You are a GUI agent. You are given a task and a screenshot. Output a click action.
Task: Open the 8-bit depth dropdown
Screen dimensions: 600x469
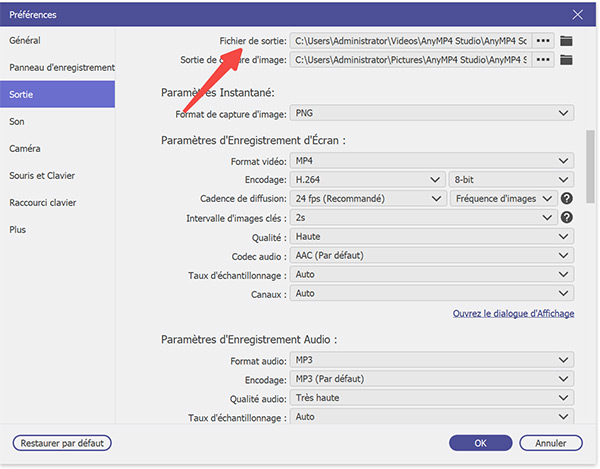point(510,180)
